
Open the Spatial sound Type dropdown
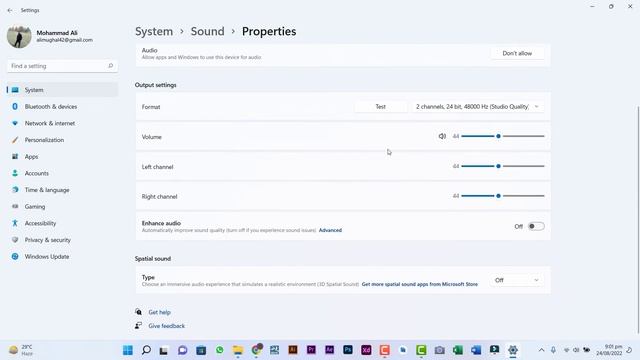pyautogui.click(x=517, y=280)
